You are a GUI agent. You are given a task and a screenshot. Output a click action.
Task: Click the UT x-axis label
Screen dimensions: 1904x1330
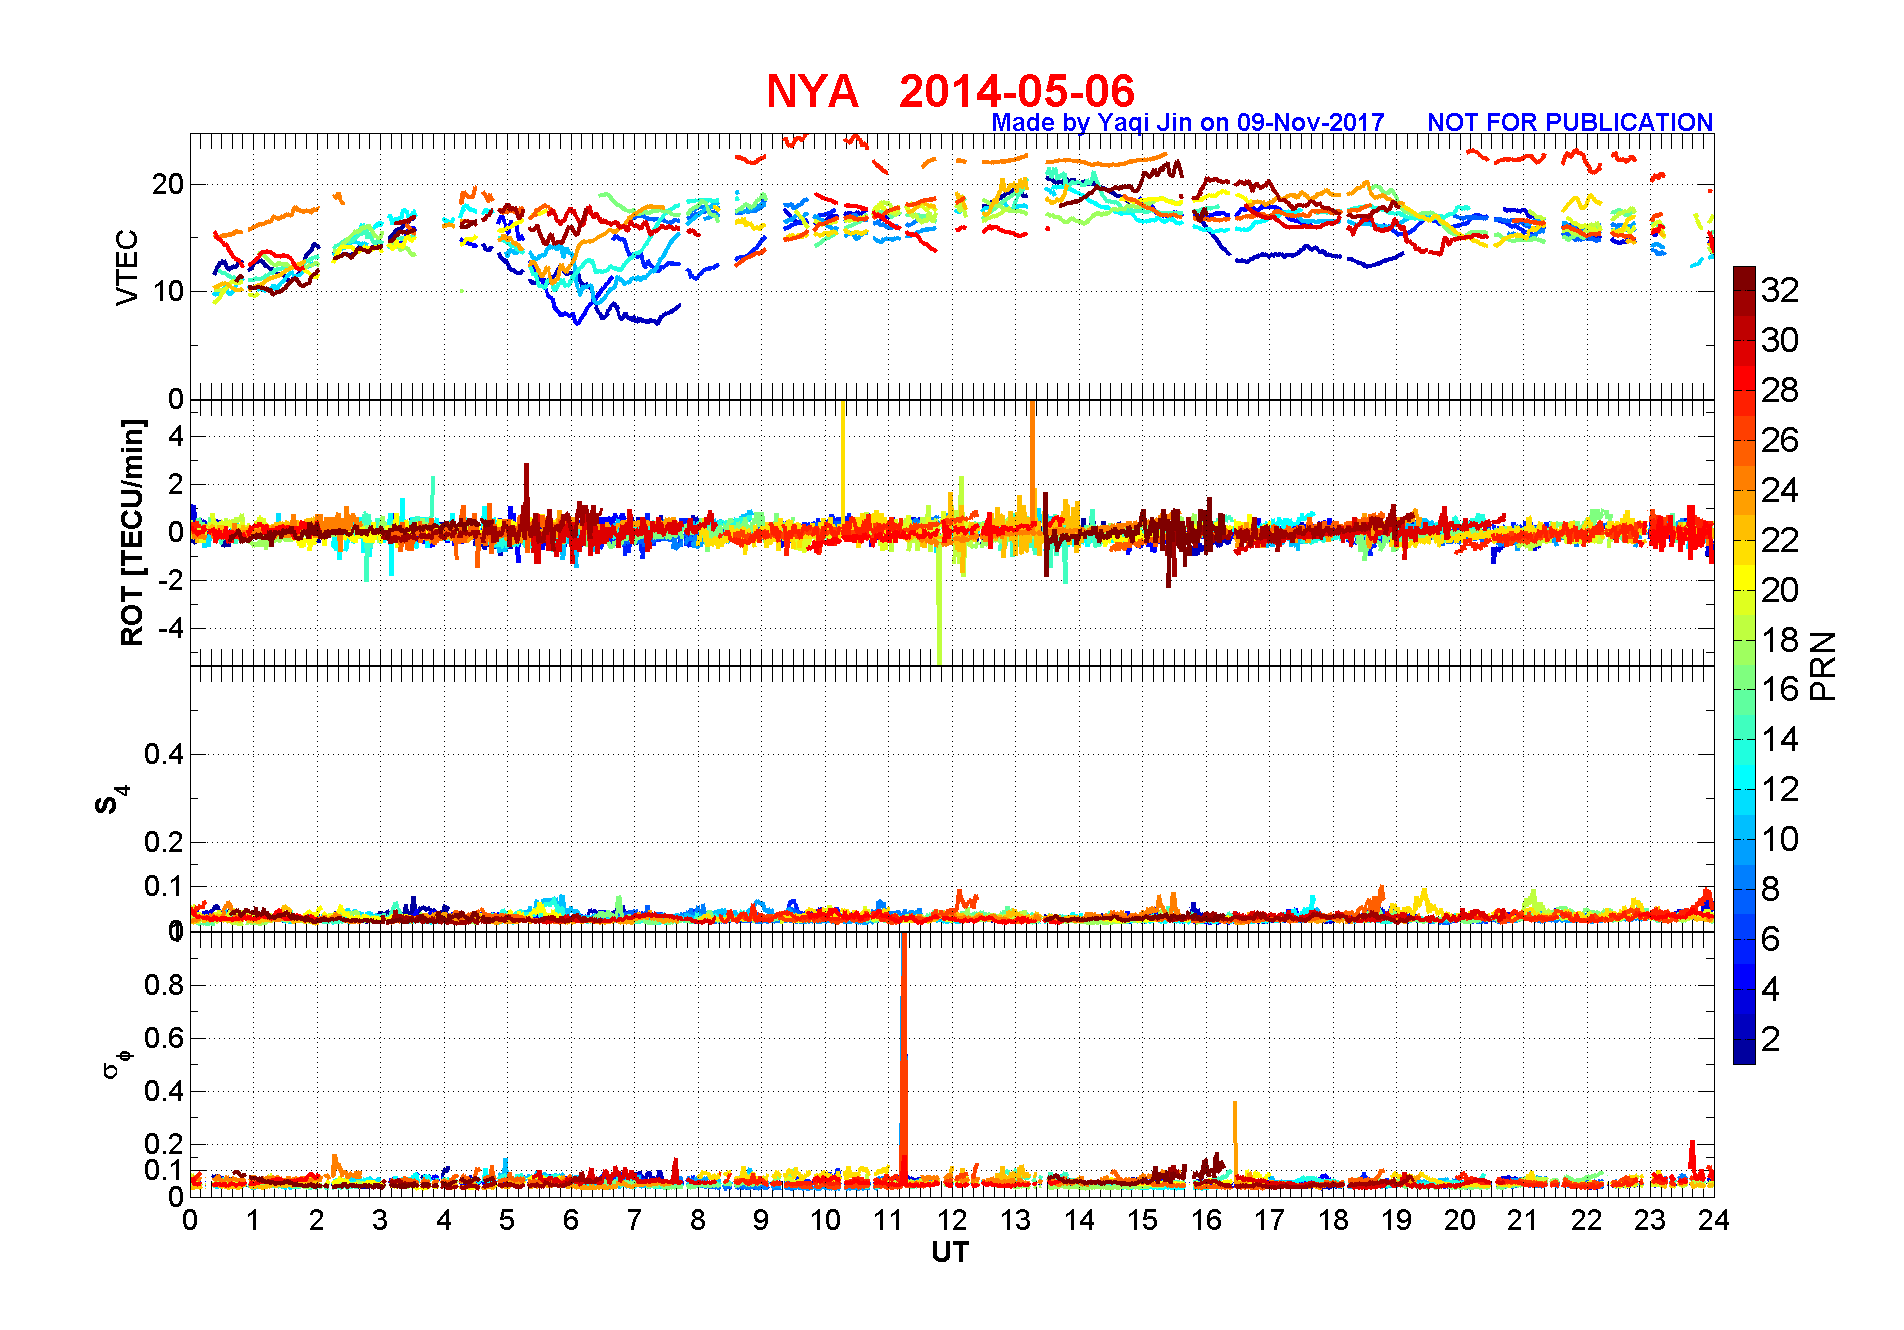(950, 1252)
